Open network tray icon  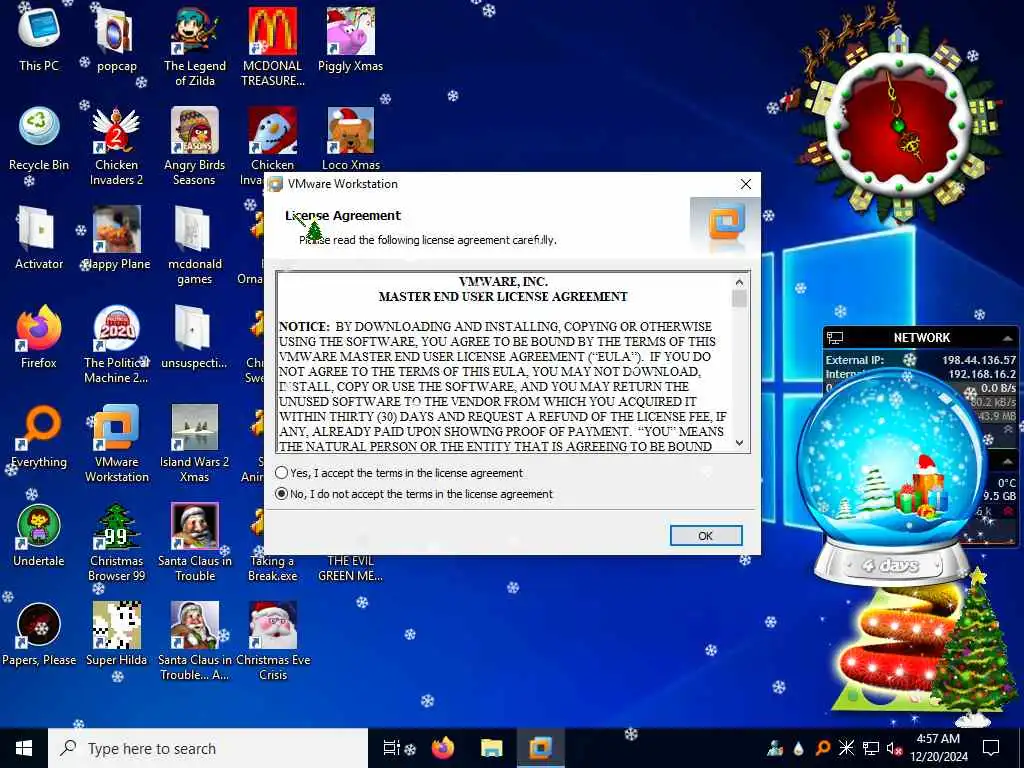871,748
